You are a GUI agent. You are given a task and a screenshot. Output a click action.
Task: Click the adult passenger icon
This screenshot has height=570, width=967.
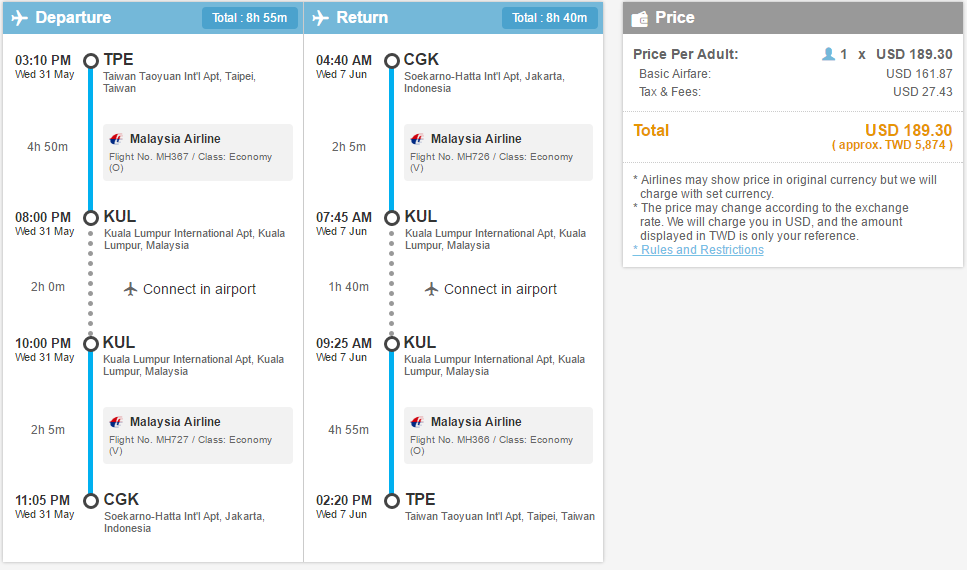coord(828,54)
